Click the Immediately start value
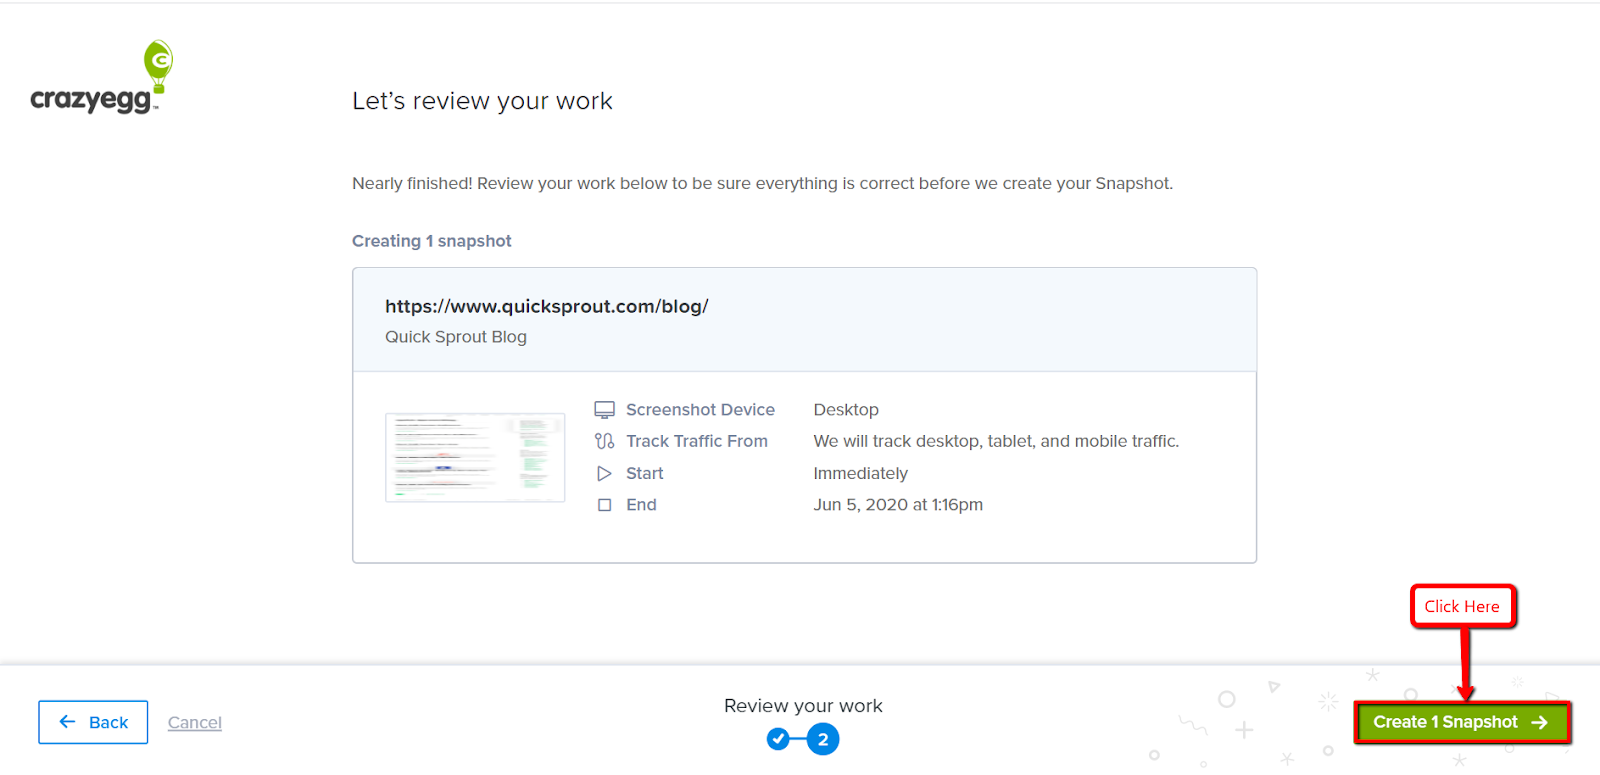The image size is (1600, 775). pyautogui.click(x=861, y=473)
